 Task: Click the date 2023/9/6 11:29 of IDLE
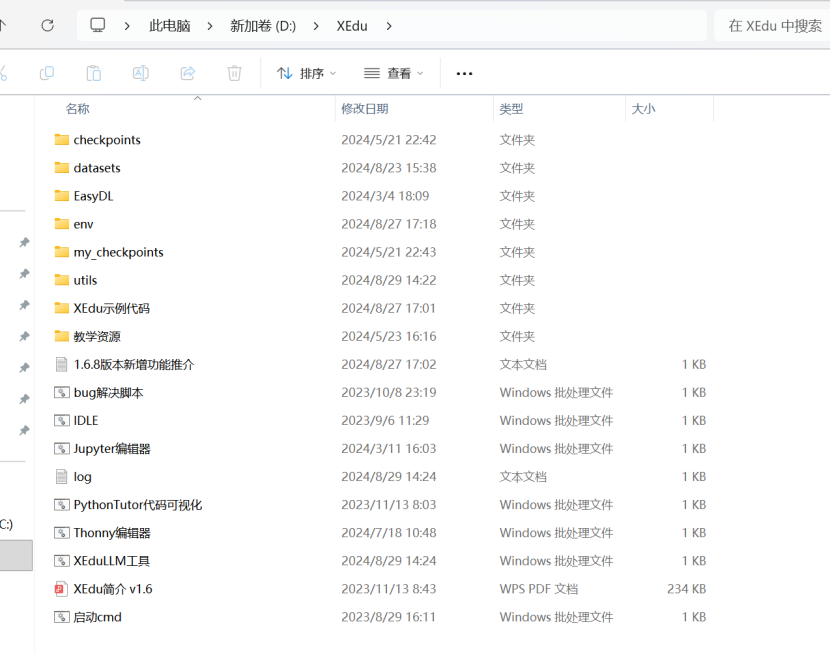click(385, 420)
